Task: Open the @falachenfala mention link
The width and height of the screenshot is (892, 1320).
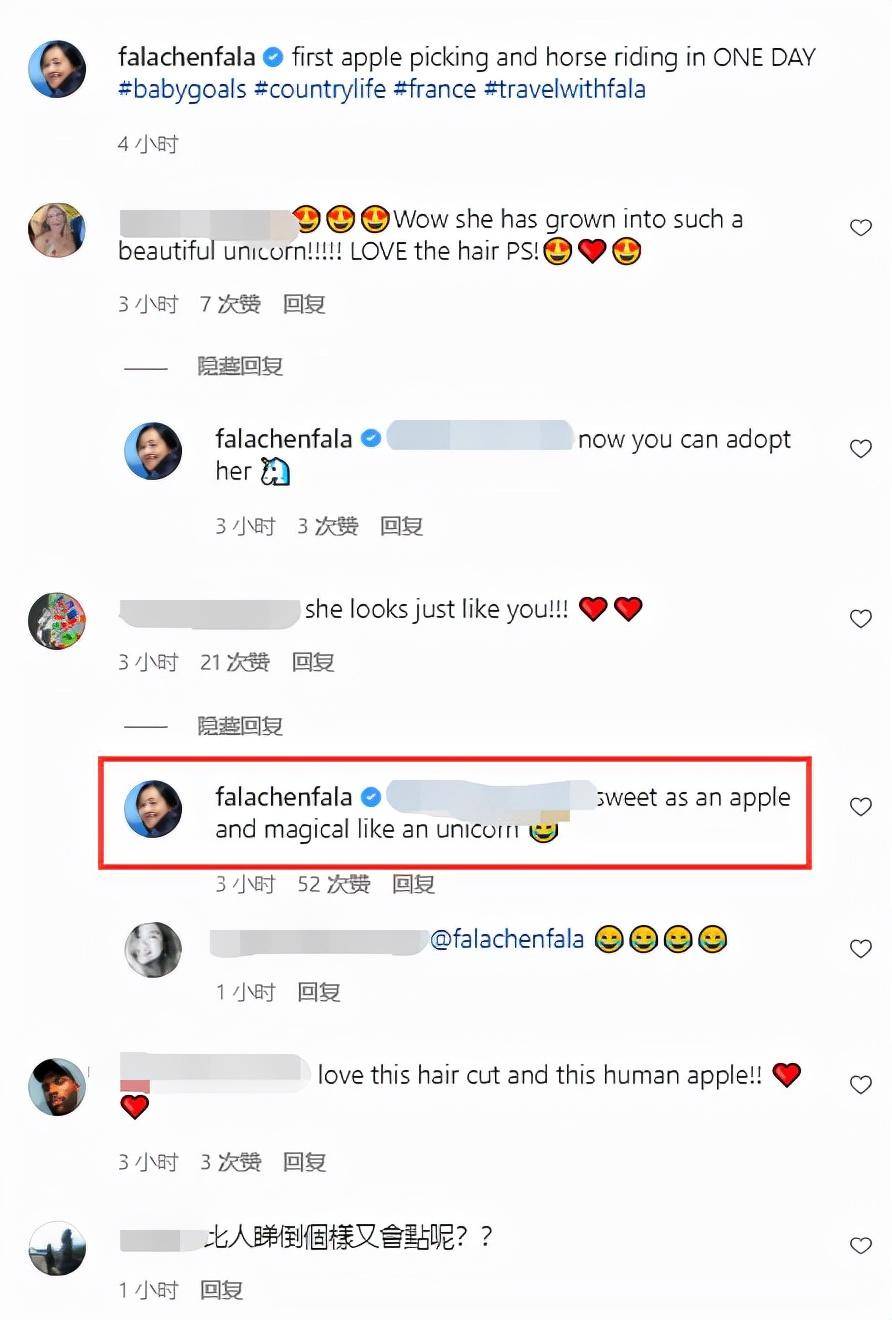Action: tap(507, 940)
